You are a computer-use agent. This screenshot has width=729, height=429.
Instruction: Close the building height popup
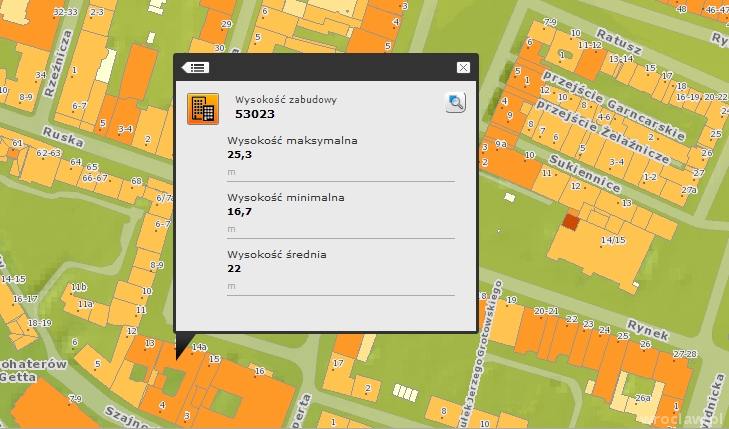click(462, 67)
